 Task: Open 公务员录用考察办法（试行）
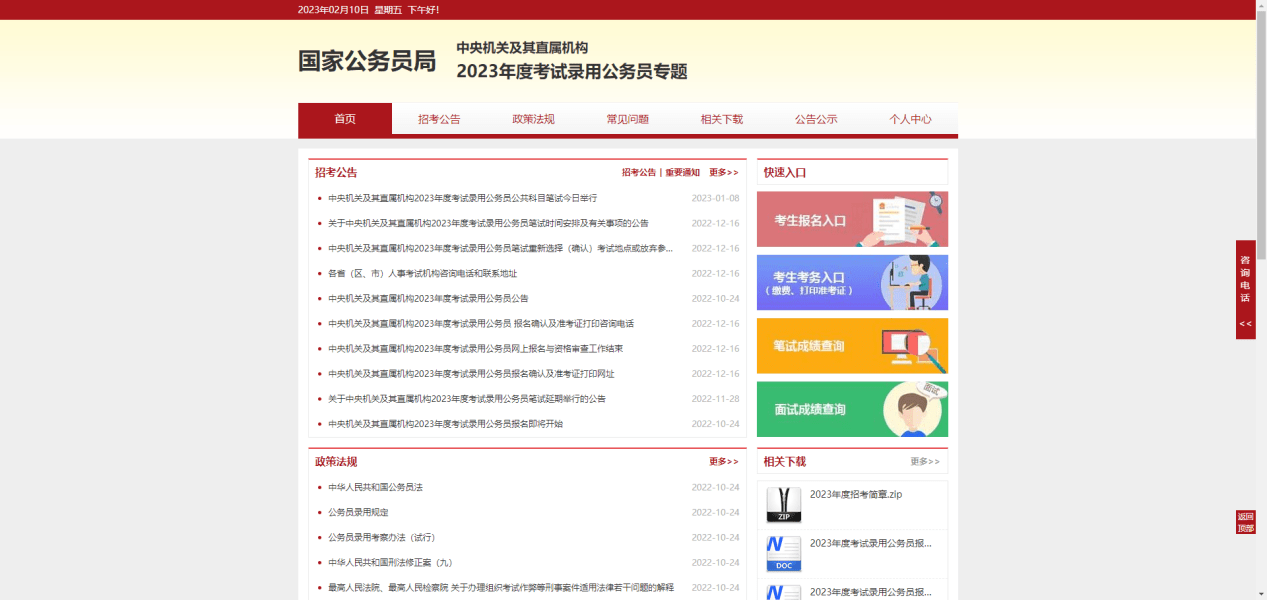coord(382,537)
